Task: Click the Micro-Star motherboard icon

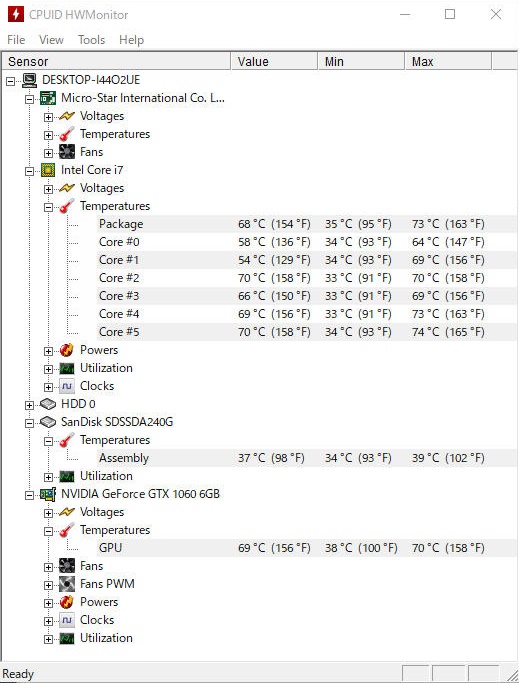Action: pyautogui.click(x=48, y=98)
